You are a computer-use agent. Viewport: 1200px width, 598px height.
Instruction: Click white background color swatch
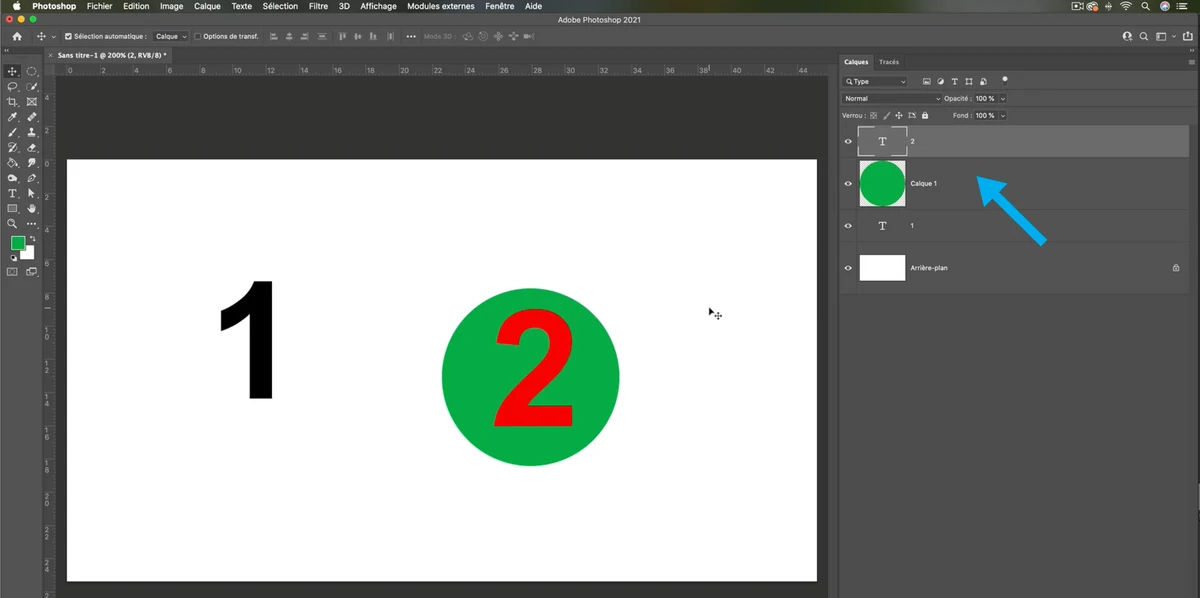point(29,254)
